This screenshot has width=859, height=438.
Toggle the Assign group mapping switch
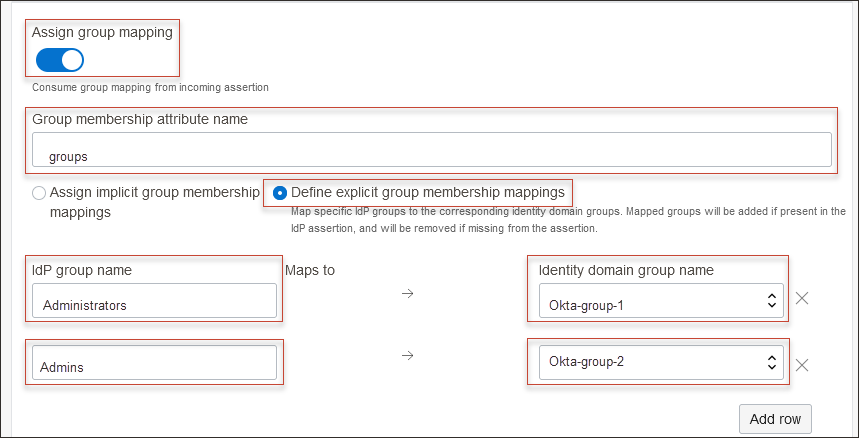59,60
